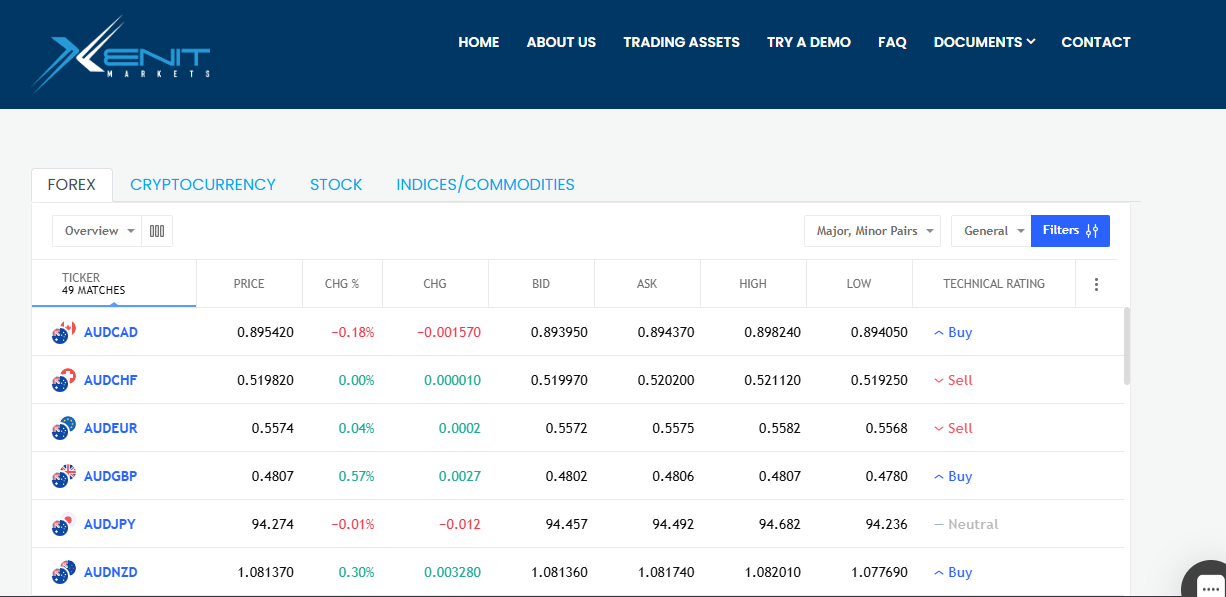The height and width of the screenshot is (597, 1226).
Task: Click AUDCHF Sell technical rating
Action: tap(953, 380)
